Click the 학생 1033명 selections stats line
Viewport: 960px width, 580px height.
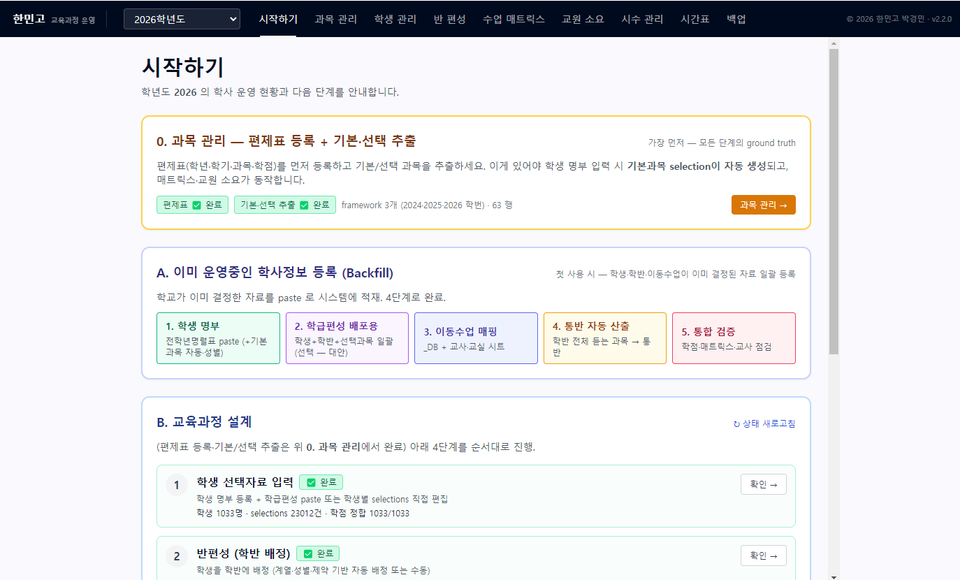[x=303, y=513]
